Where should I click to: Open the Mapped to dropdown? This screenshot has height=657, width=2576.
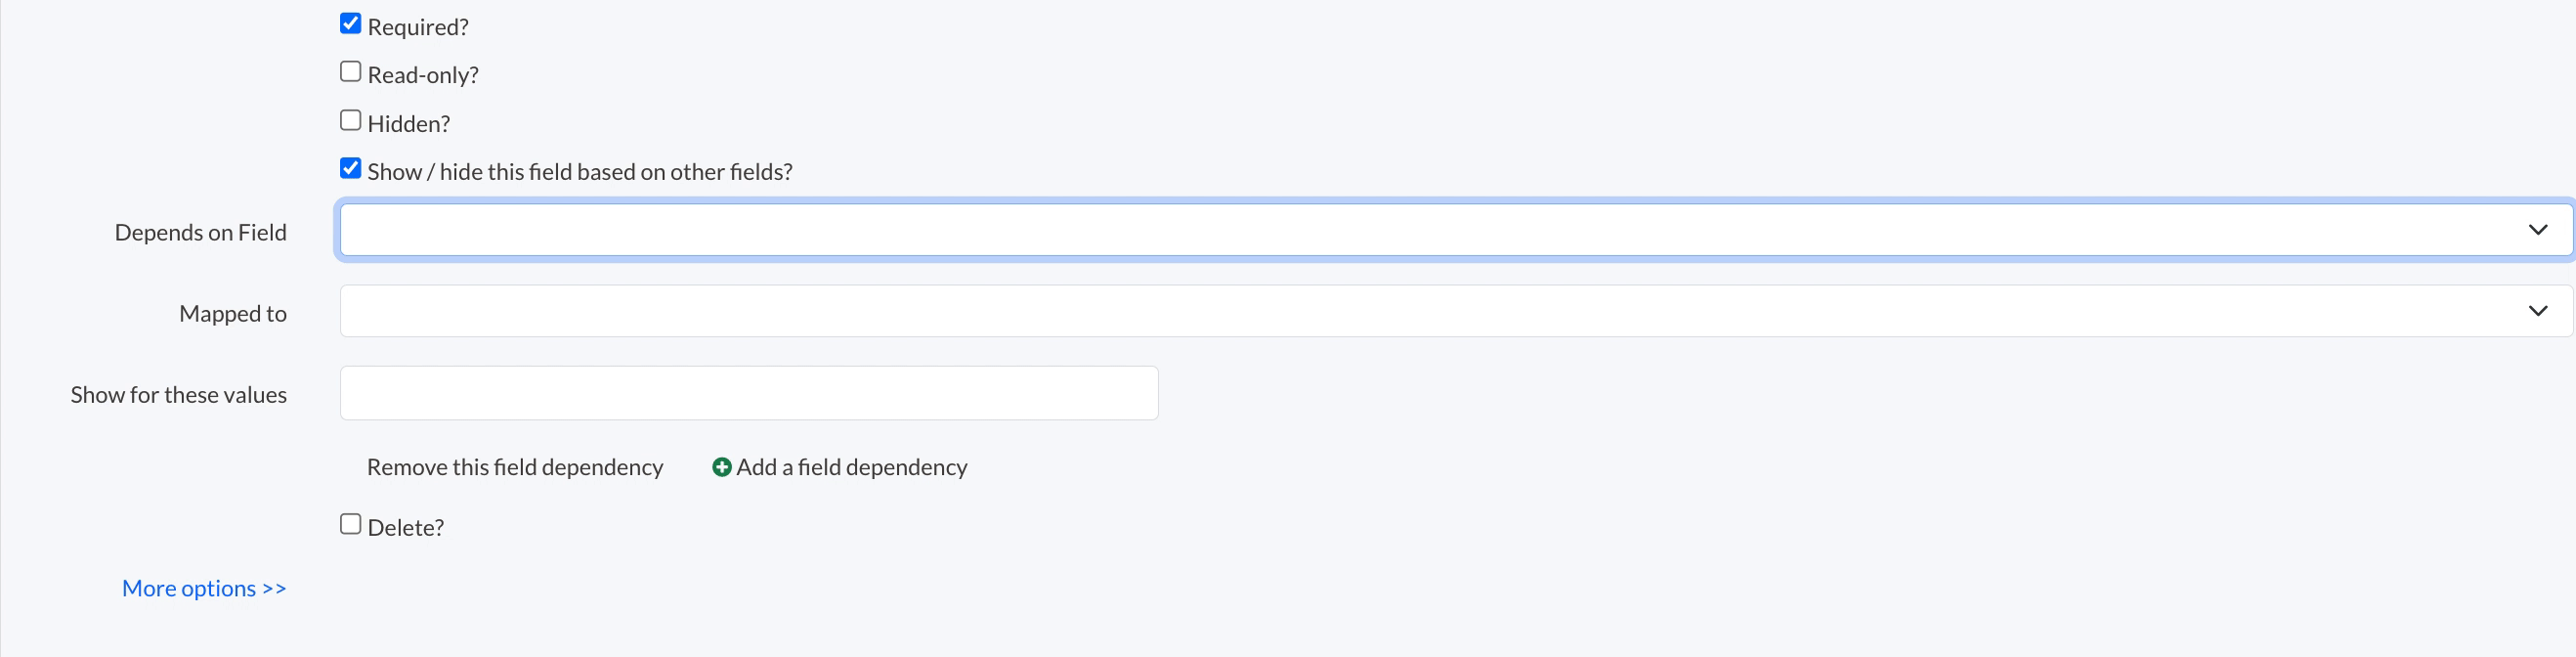coord(1400,311)
